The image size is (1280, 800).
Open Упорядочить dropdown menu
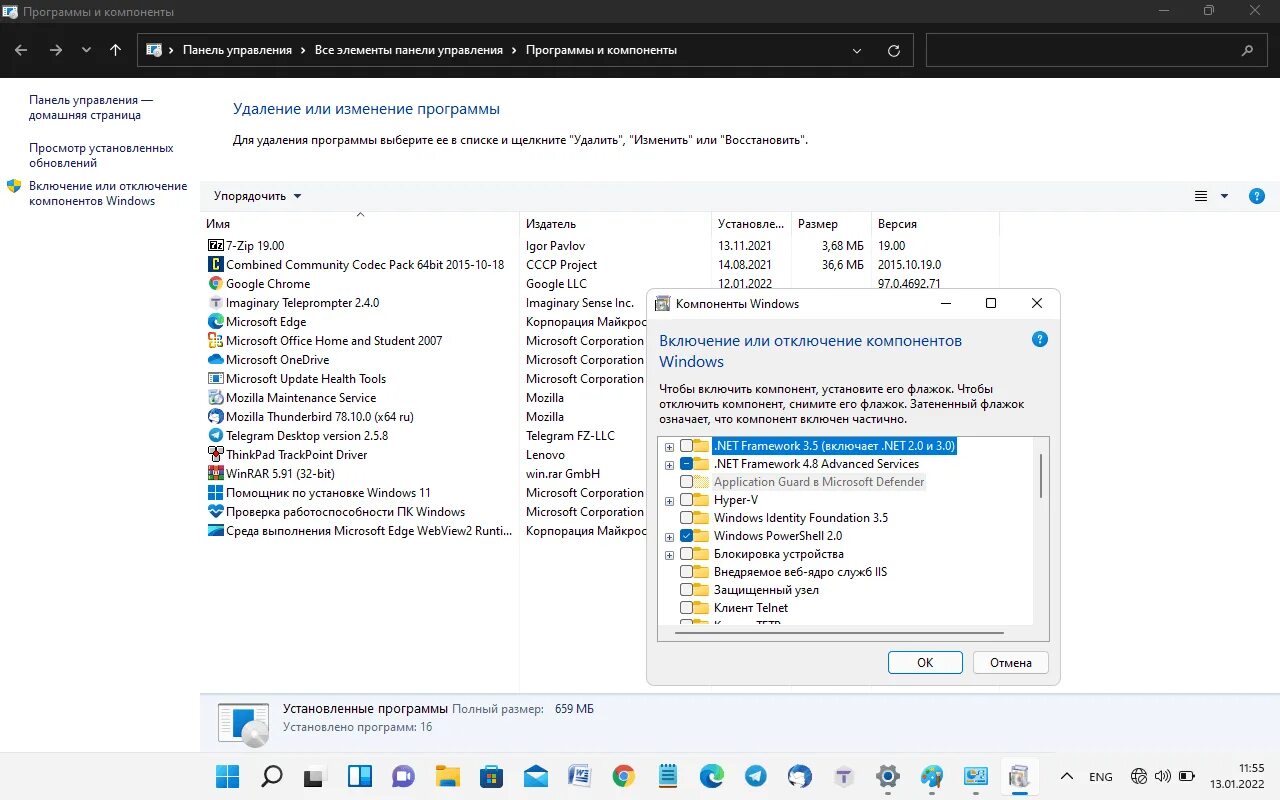pos(257,196)
